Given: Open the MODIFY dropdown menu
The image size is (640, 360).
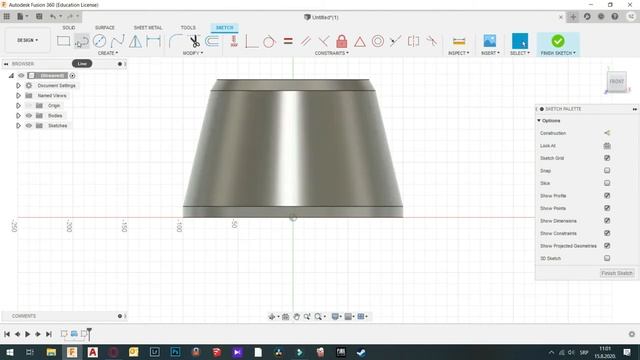Looking at the screenshot, I should (193, 53).
